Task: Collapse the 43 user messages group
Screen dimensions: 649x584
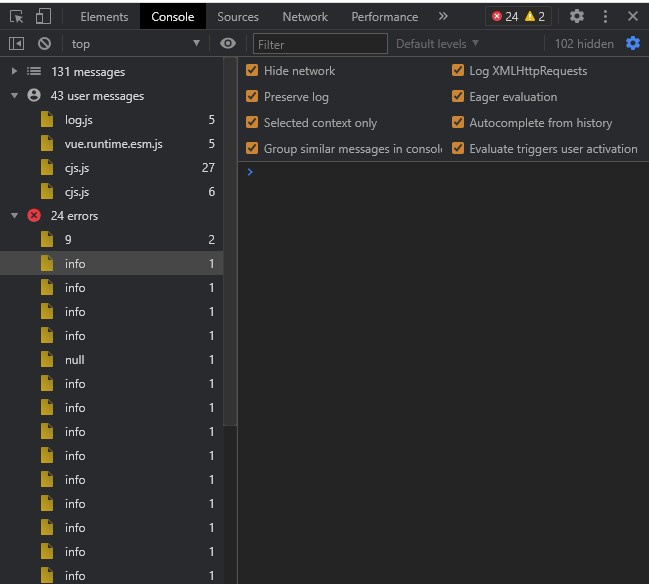Action: pyautogui.click(x=14, y=96)
